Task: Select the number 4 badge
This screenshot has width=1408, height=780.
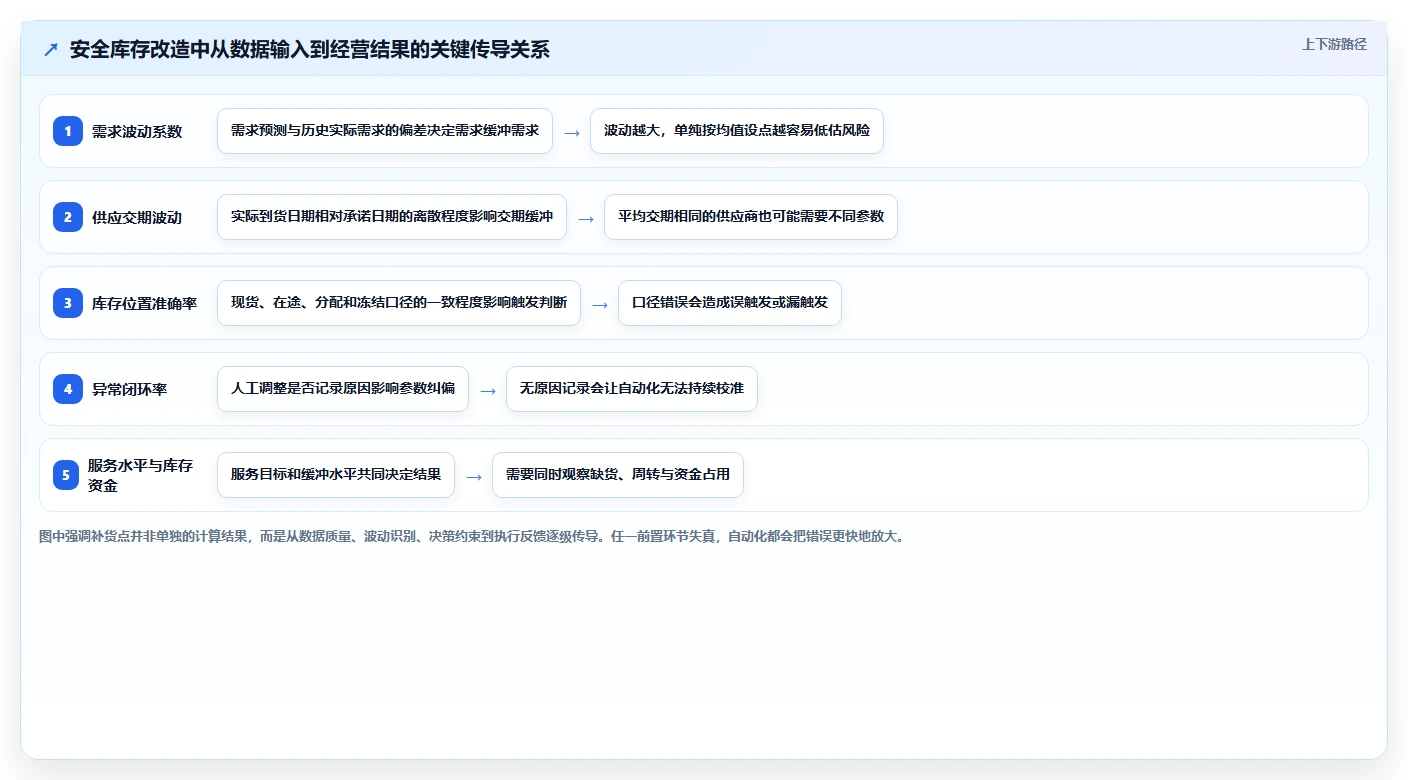Action: click(68, 389)
